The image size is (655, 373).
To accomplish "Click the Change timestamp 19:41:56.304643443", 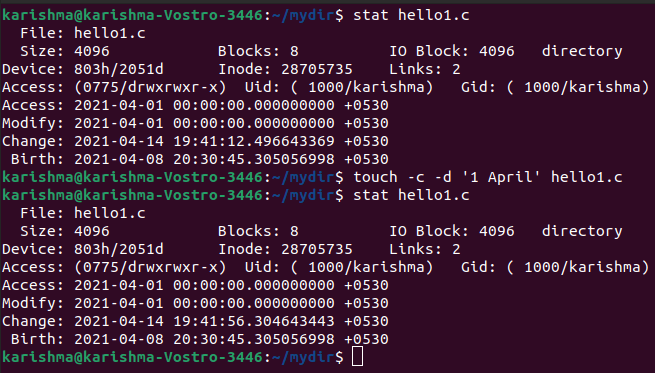I will pyautogui.click(x=254, y=321).
